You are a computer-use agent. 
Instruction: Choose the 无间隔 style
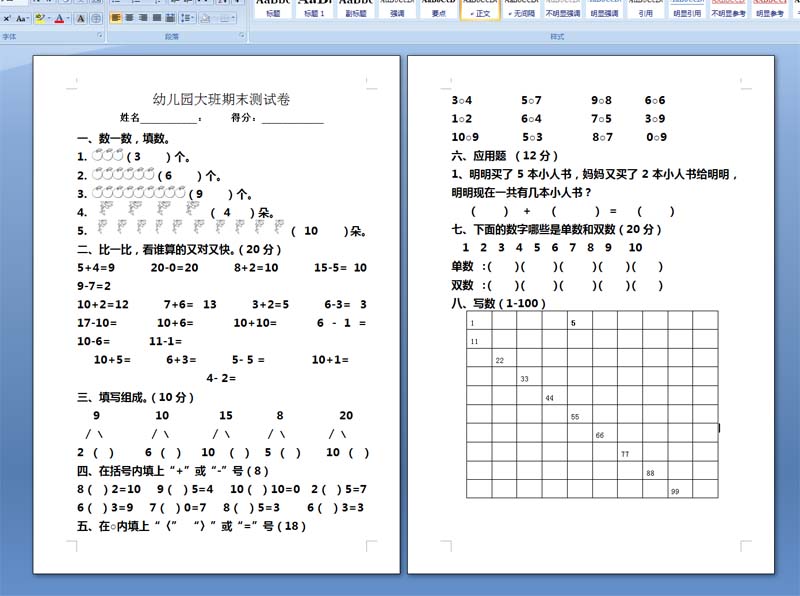[521, 9]
